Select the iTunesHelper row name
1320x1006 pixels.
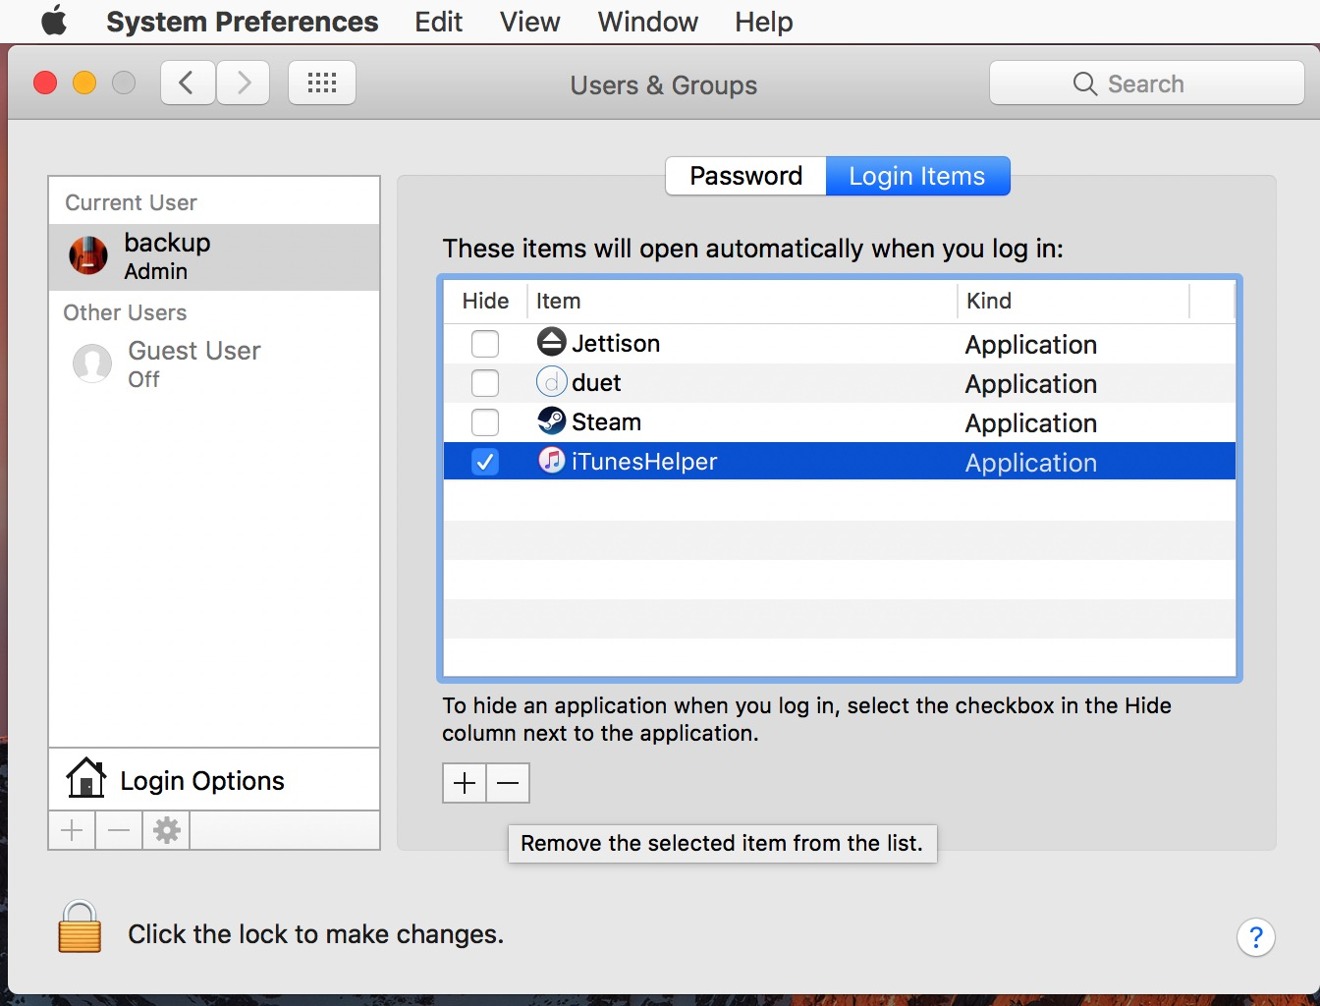[644, 462]
